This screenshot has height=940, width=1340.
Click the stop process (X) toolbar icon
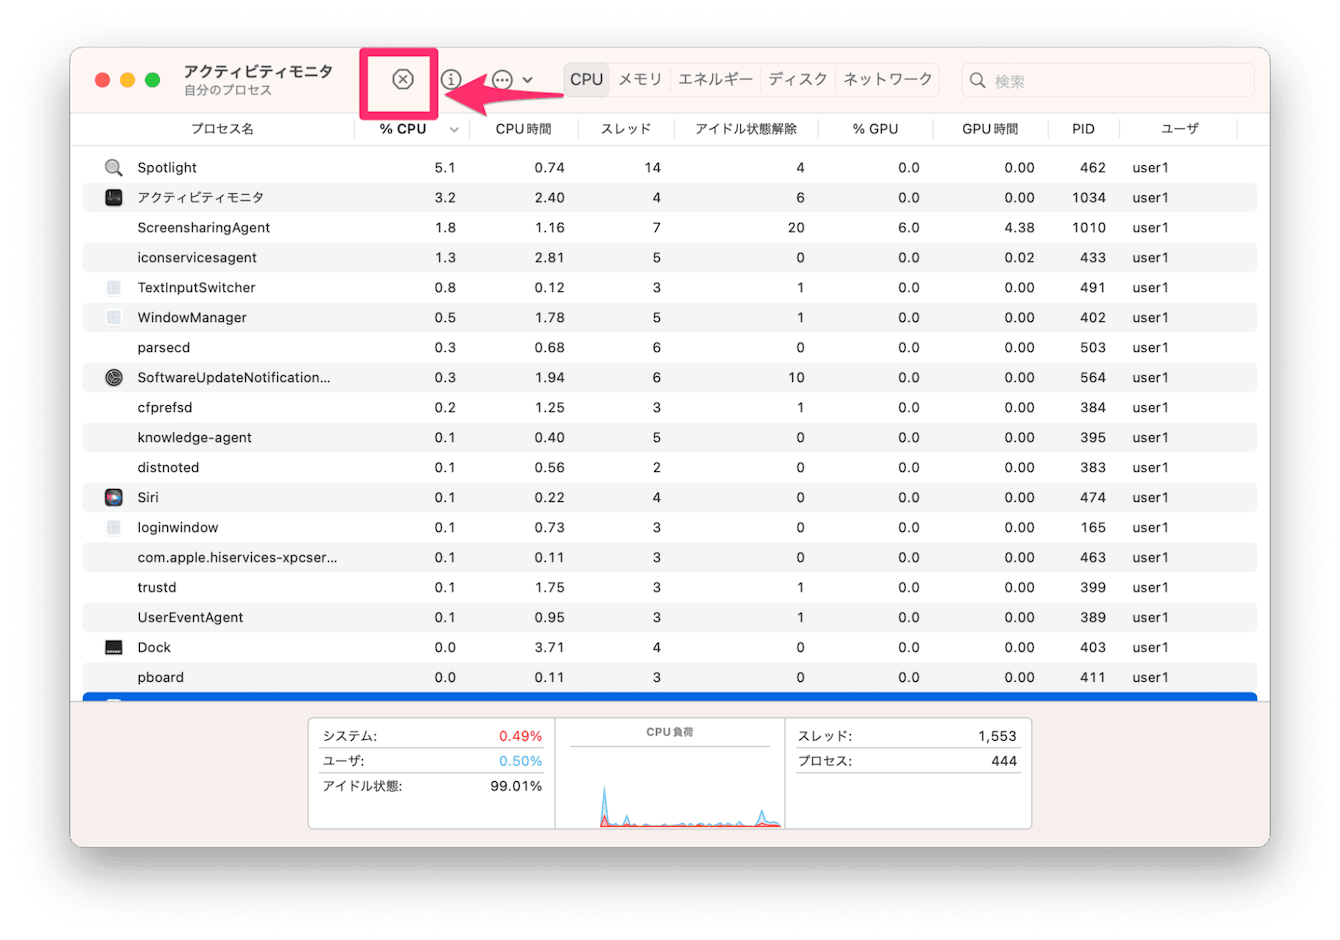(x=402, y=79)
